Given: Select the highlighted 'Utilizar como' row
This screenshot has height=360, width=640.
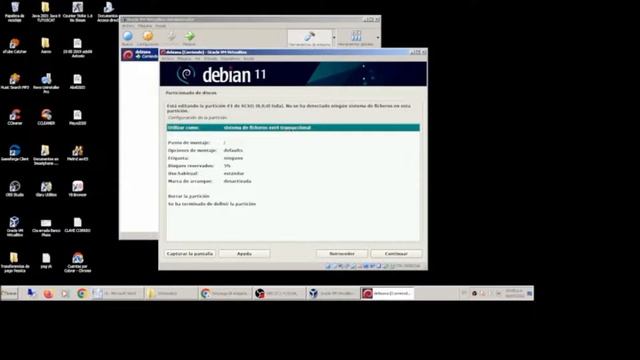Looking at the screenshot, I should [x=293, y=128].
